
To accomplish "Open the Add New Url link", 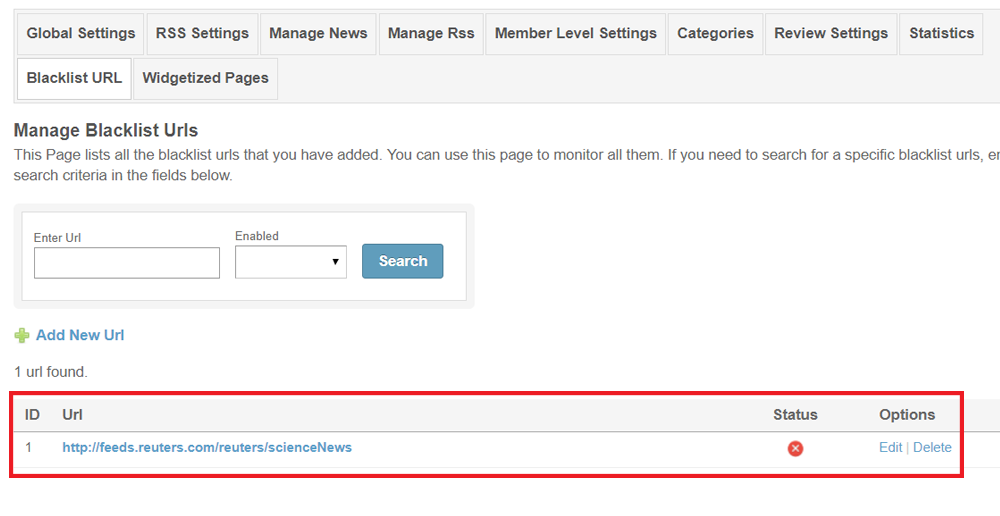I will (x=80, y=336).
